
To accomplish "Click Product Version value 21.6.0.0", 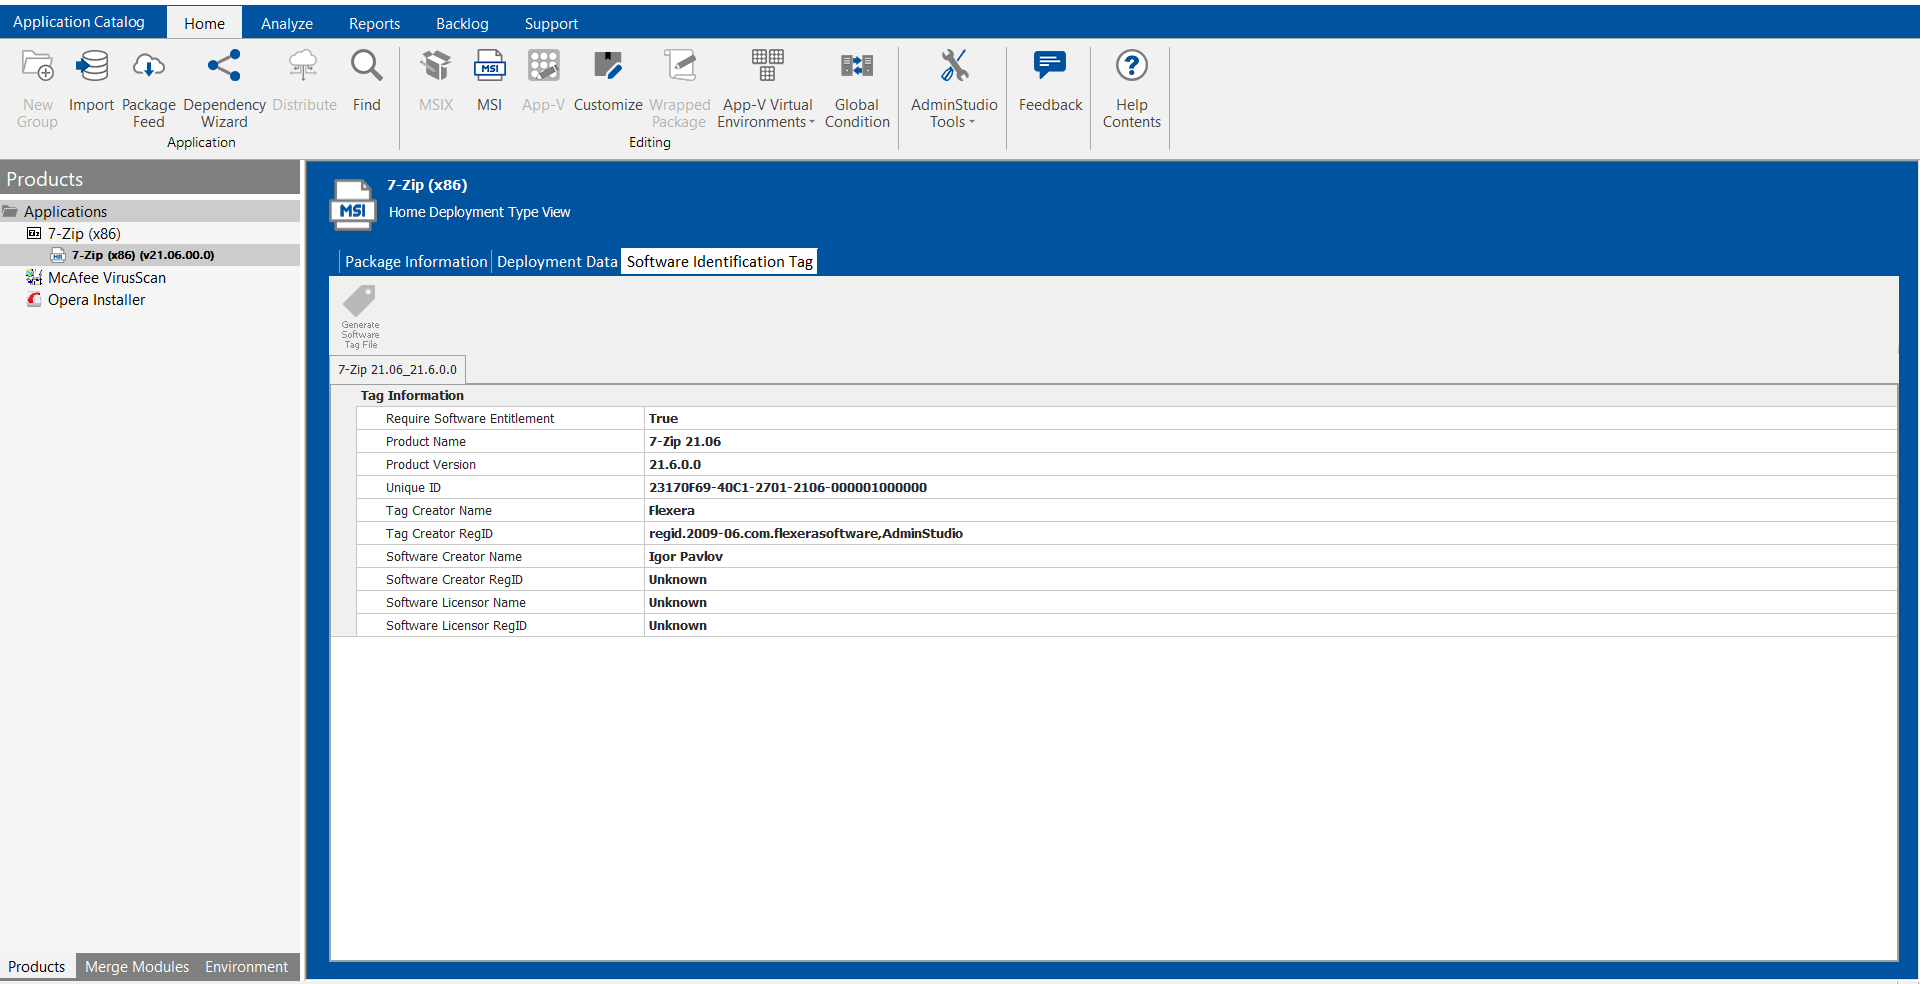I will point(1270,465).
